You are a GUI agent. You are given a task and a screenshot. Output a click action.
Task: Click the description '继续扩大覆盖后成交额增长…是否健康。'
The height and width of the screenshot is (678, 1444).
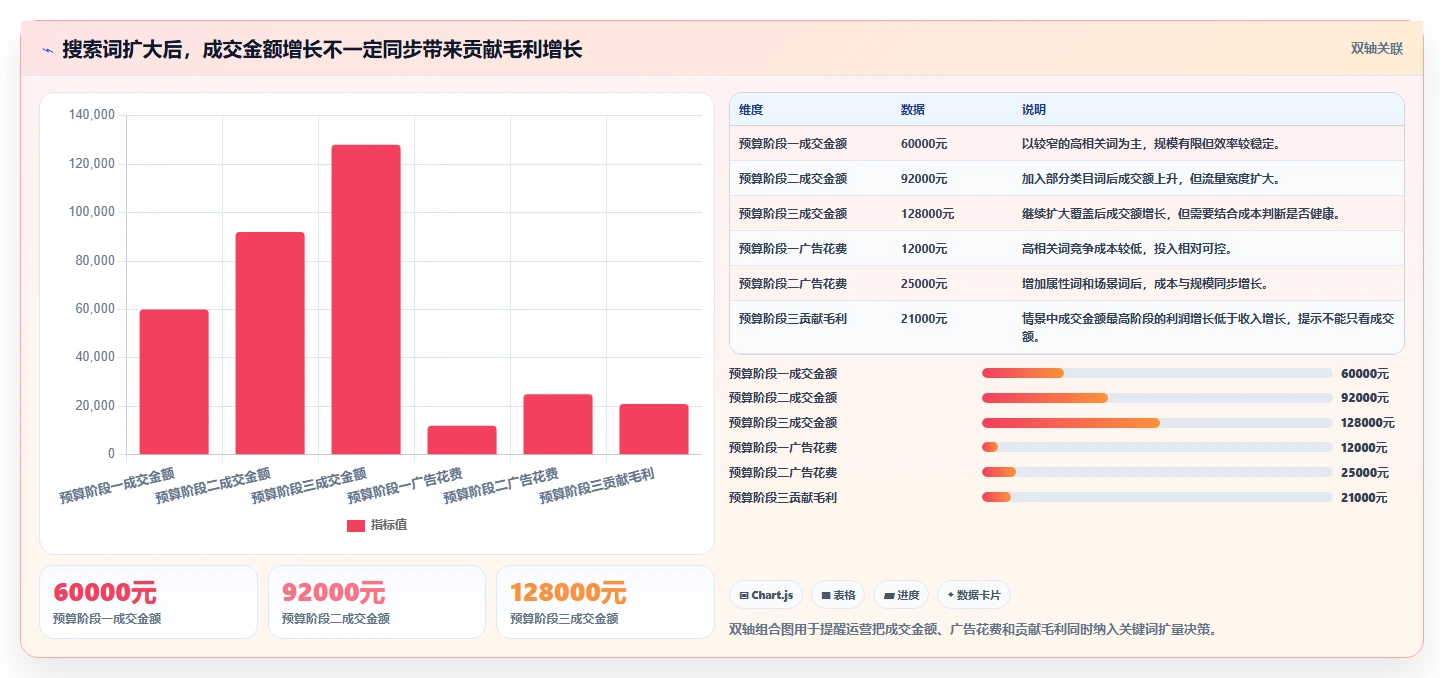pos(1181,214)
